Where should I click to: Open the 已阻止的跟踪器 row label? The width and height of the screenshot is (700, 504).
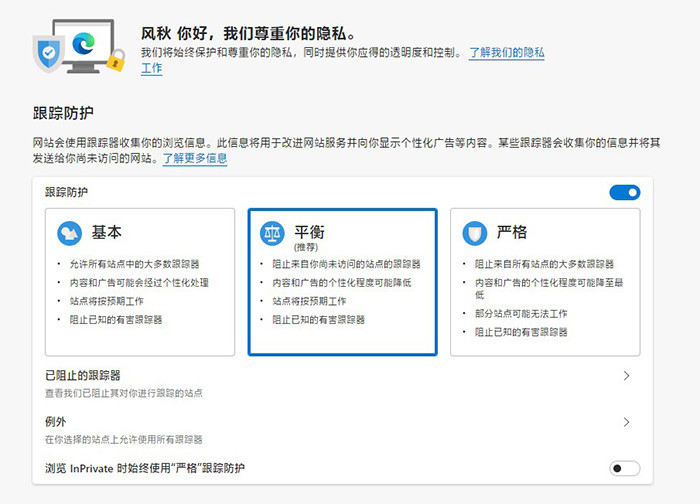[x=83, y=375]
